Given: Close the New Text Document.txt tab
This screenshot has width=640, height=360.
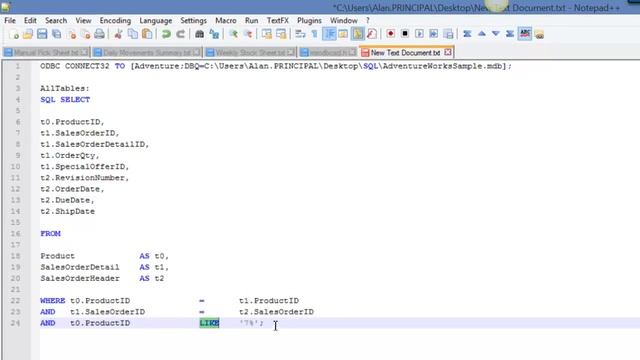Looking at the screenshot, I should click(x=448, y=52).
